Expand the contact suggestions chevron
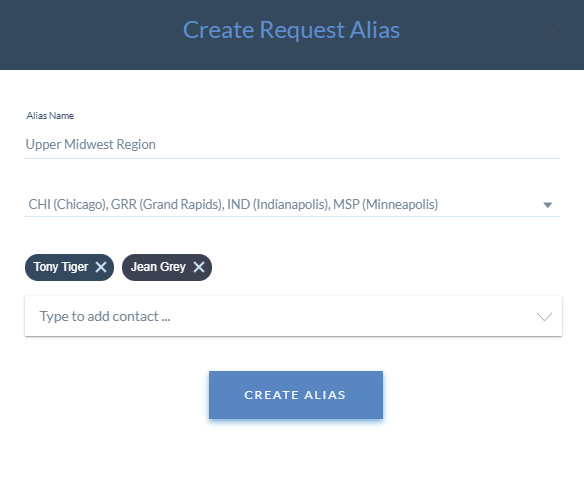Viewport: 584px width, 489px height. 544,317
